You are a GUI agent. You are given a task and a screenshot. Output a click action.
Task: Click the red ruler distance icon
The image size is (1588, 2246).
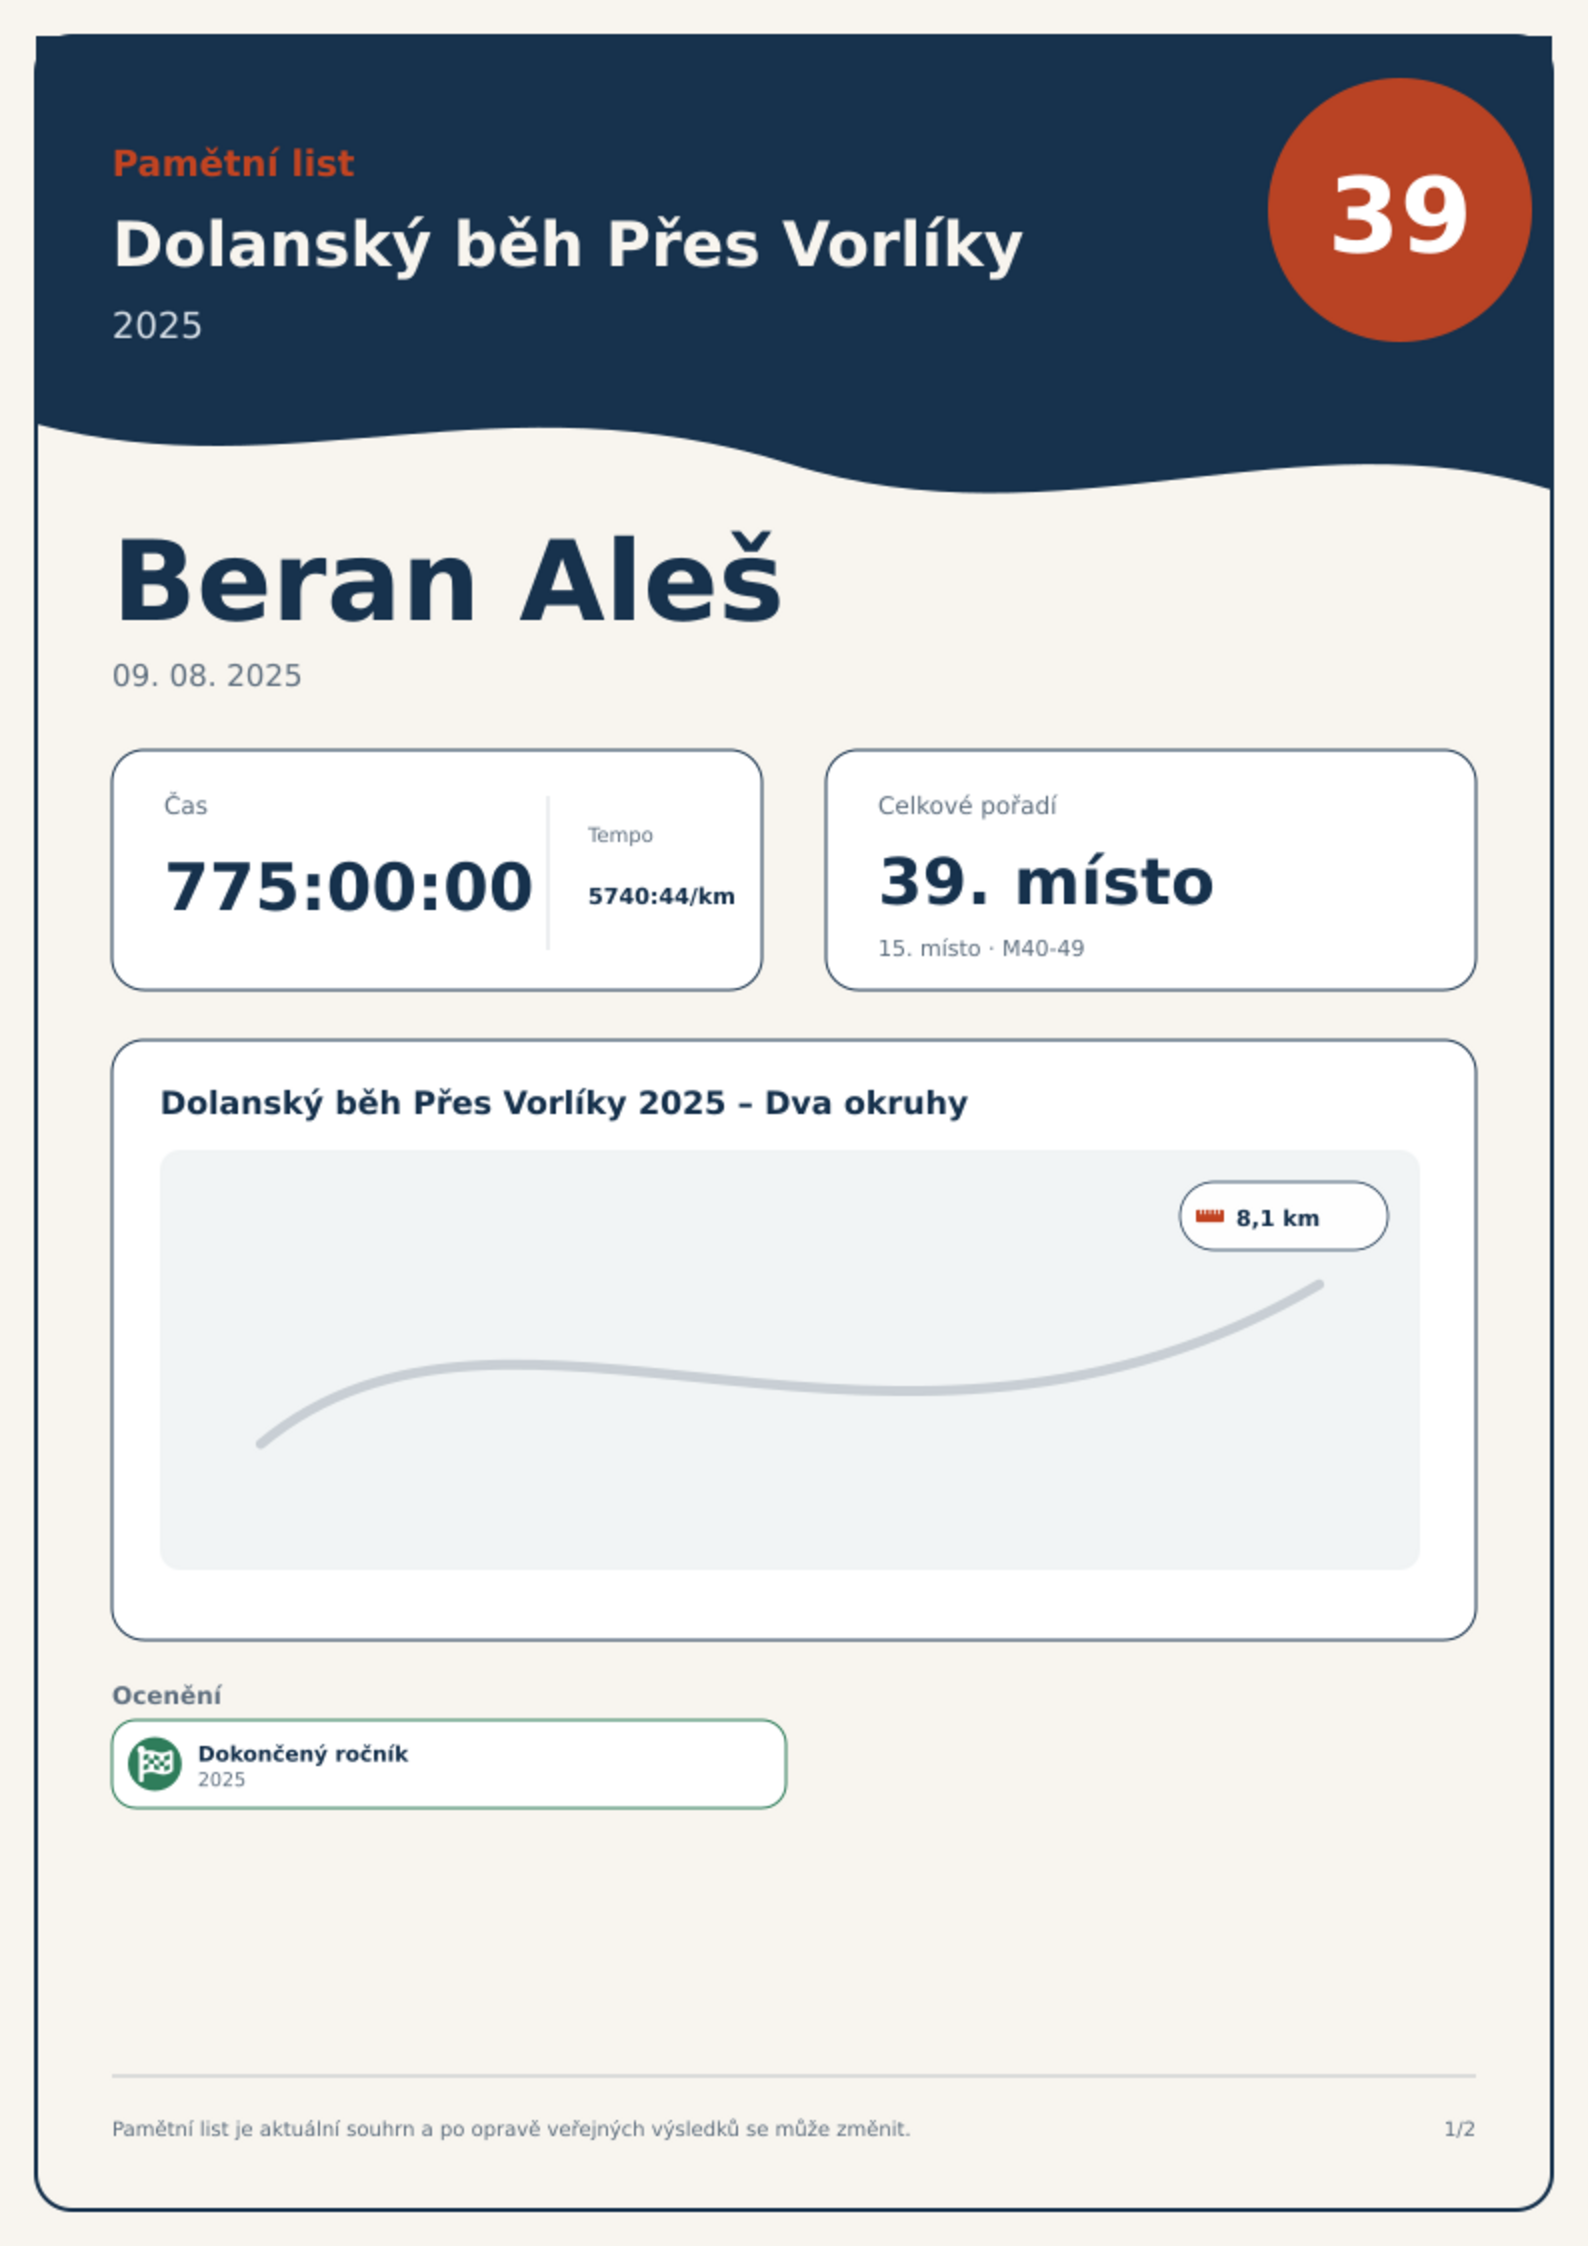(x=1210, y=1216)
